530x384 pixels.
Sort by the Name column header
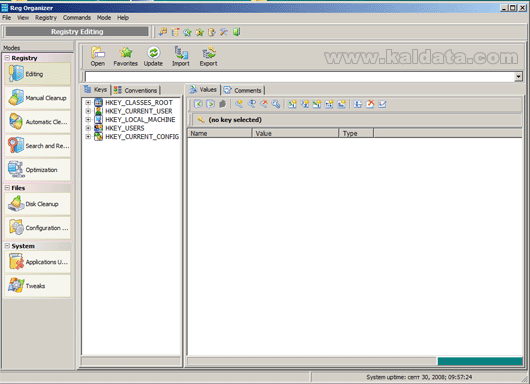tap(219, 133)
